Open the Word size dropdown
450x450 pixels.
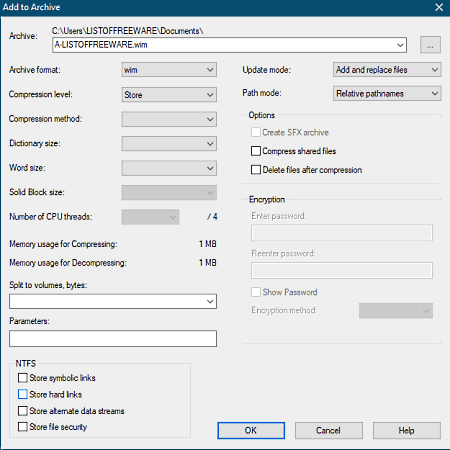click(x=169, y=168)
